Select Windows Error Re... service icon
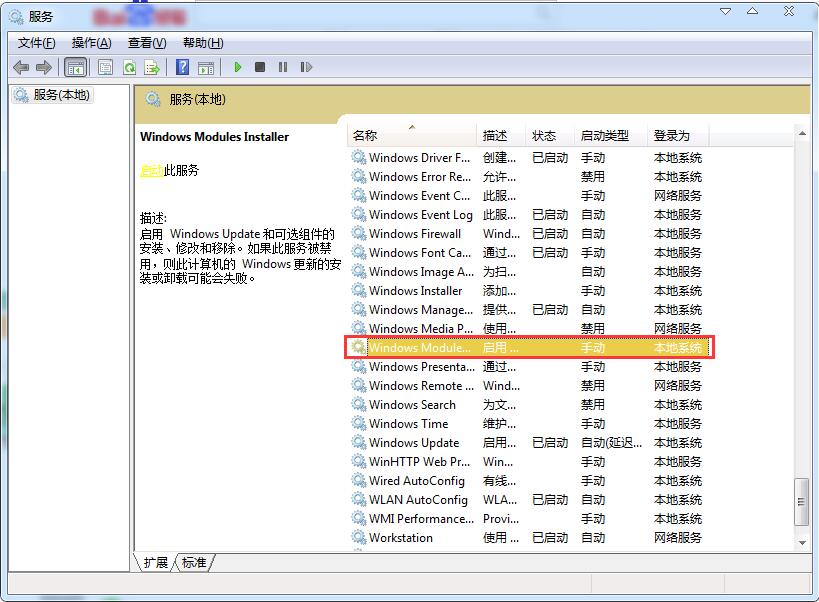 tap(358, 176)
